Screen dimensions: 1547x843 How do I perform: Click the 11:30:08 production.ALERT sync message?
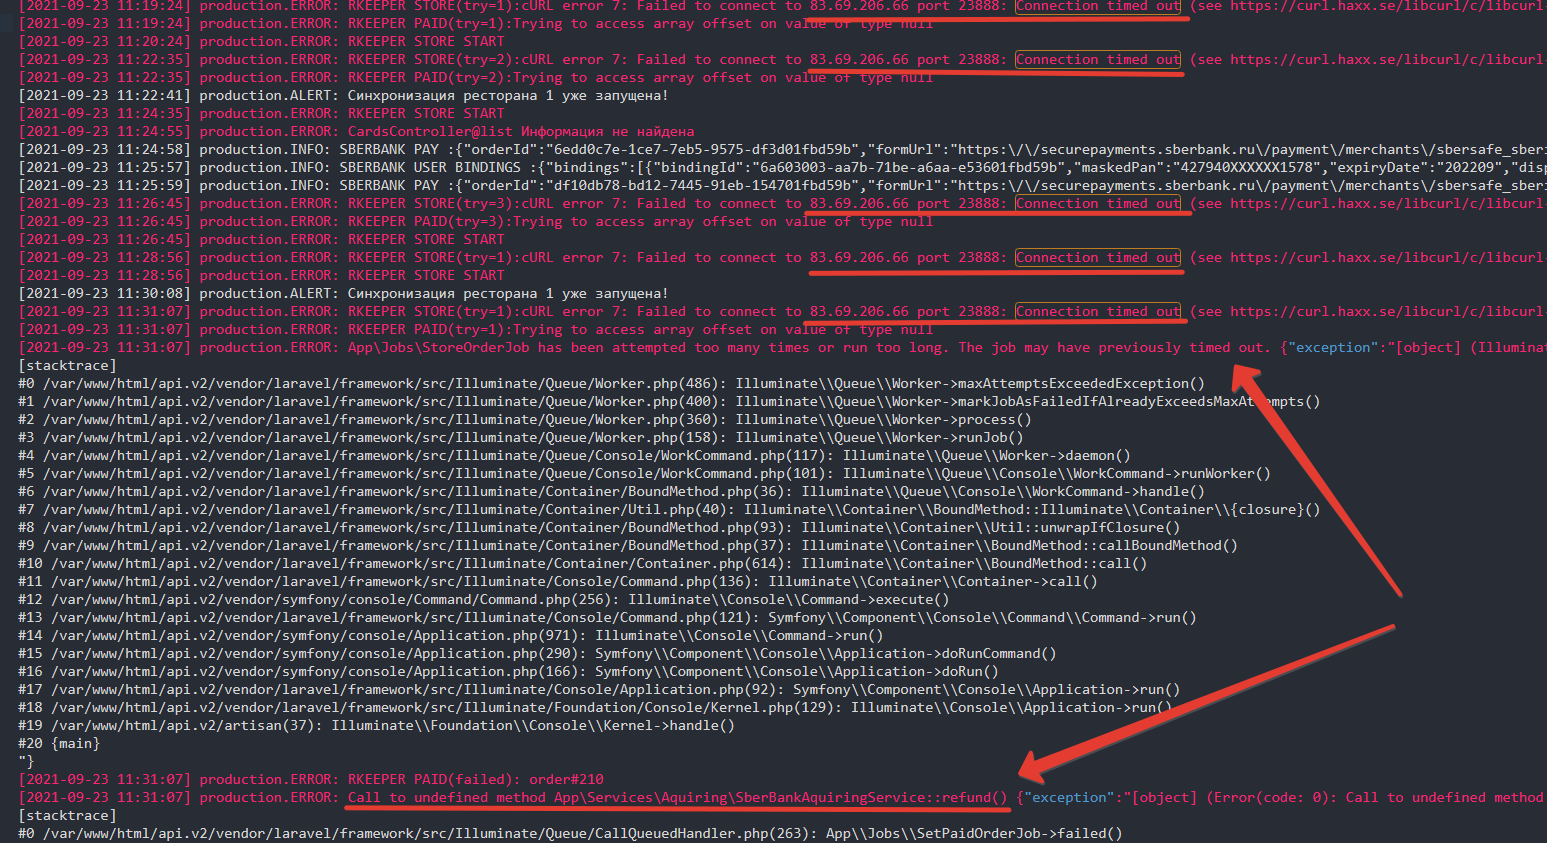tap(507, 294)
